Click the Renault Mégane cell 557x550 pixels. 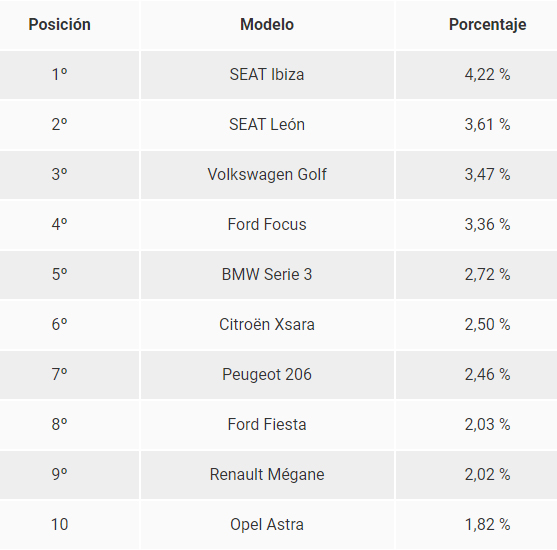pyautogui.click(x=267, y=475)
